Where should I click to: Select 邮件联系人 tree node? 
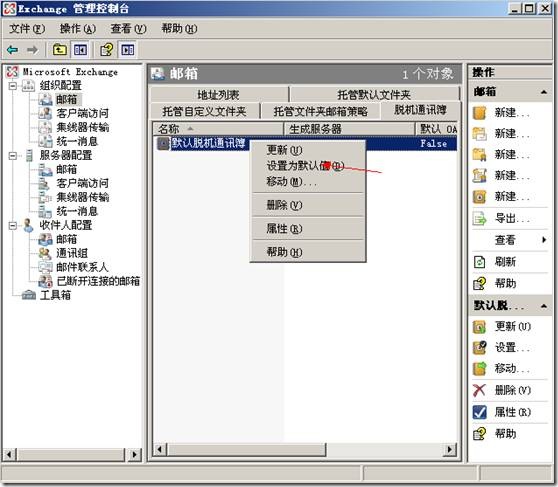click(x=82, y=267)
